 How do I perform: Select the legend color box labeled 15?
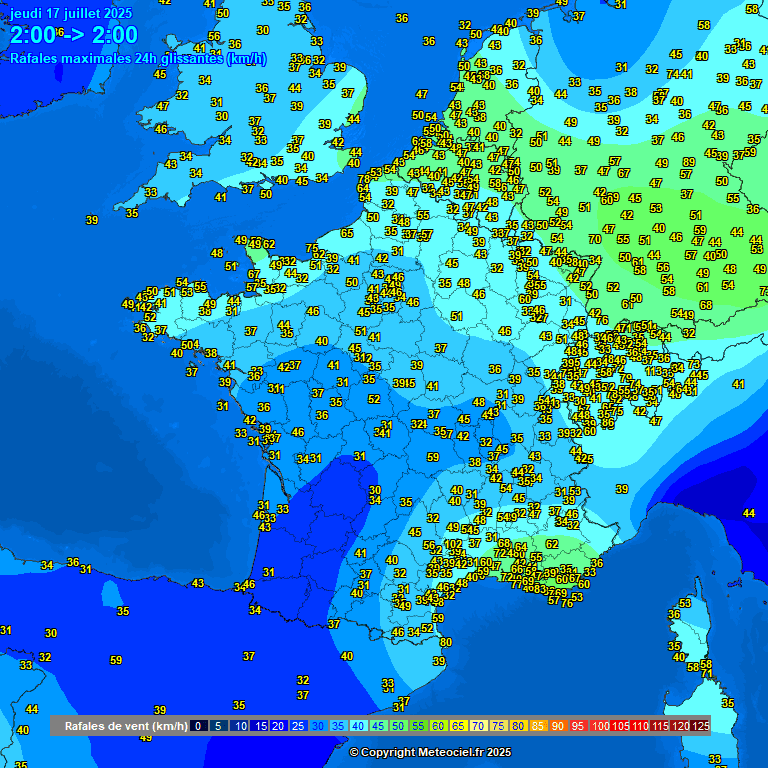(x=259, y=726)
